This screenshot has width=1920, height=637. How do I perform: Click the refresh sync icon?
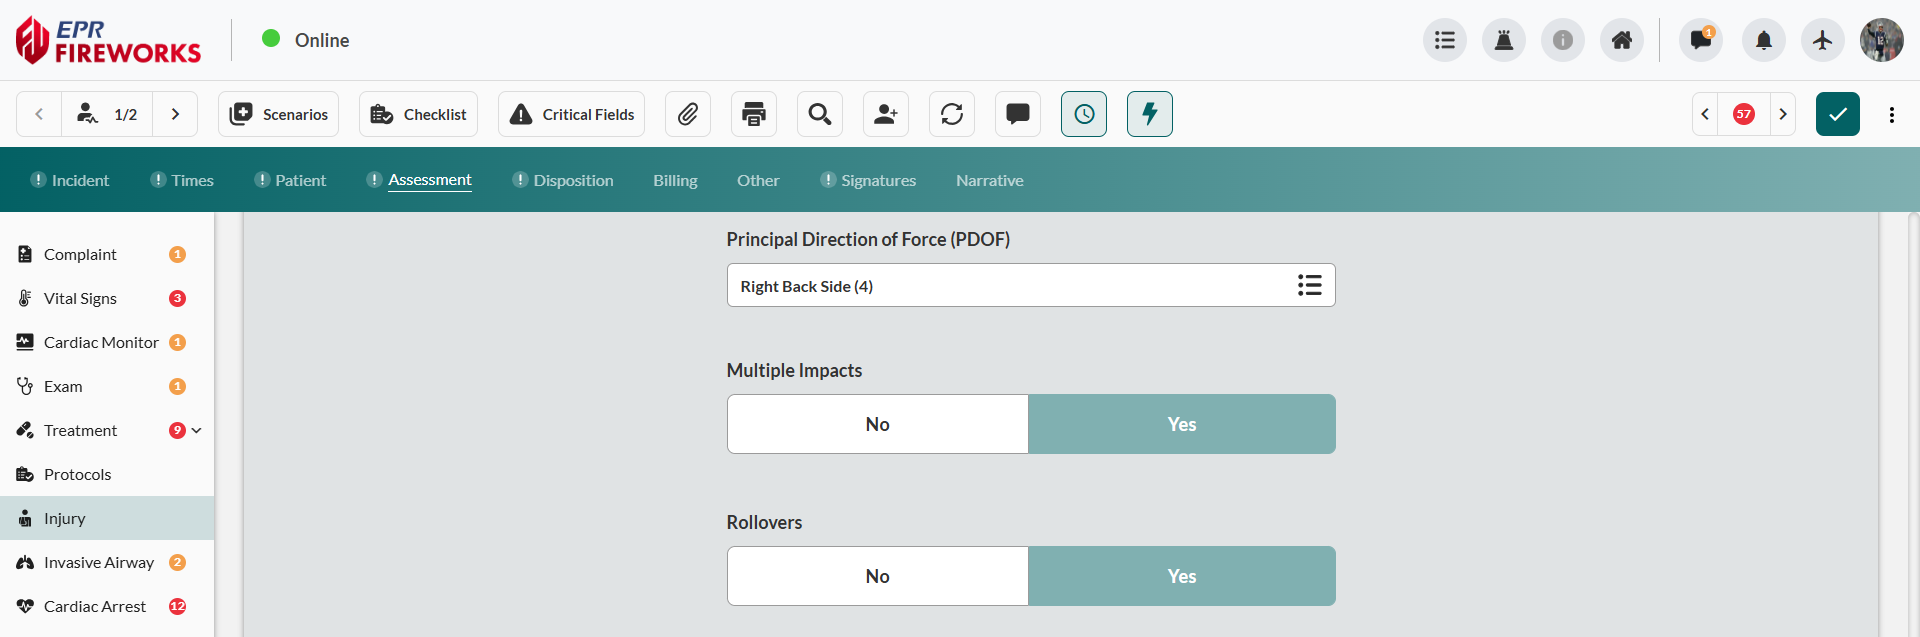coord(952,114)
